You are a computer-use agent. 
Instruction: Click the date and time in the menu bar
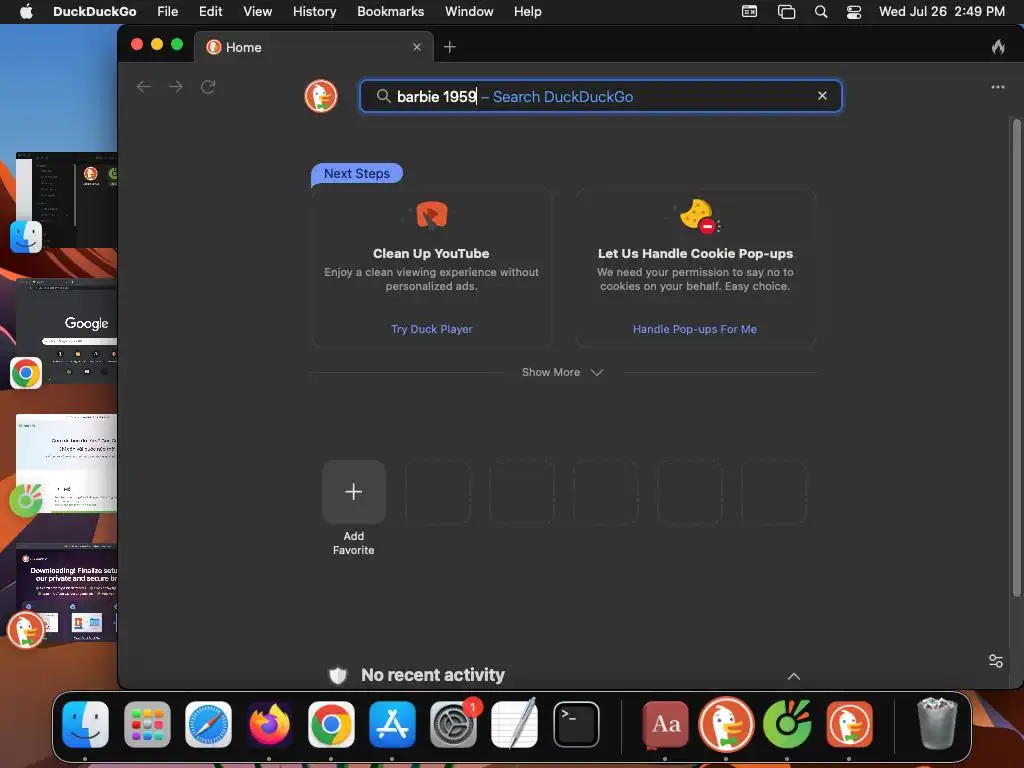942,12
